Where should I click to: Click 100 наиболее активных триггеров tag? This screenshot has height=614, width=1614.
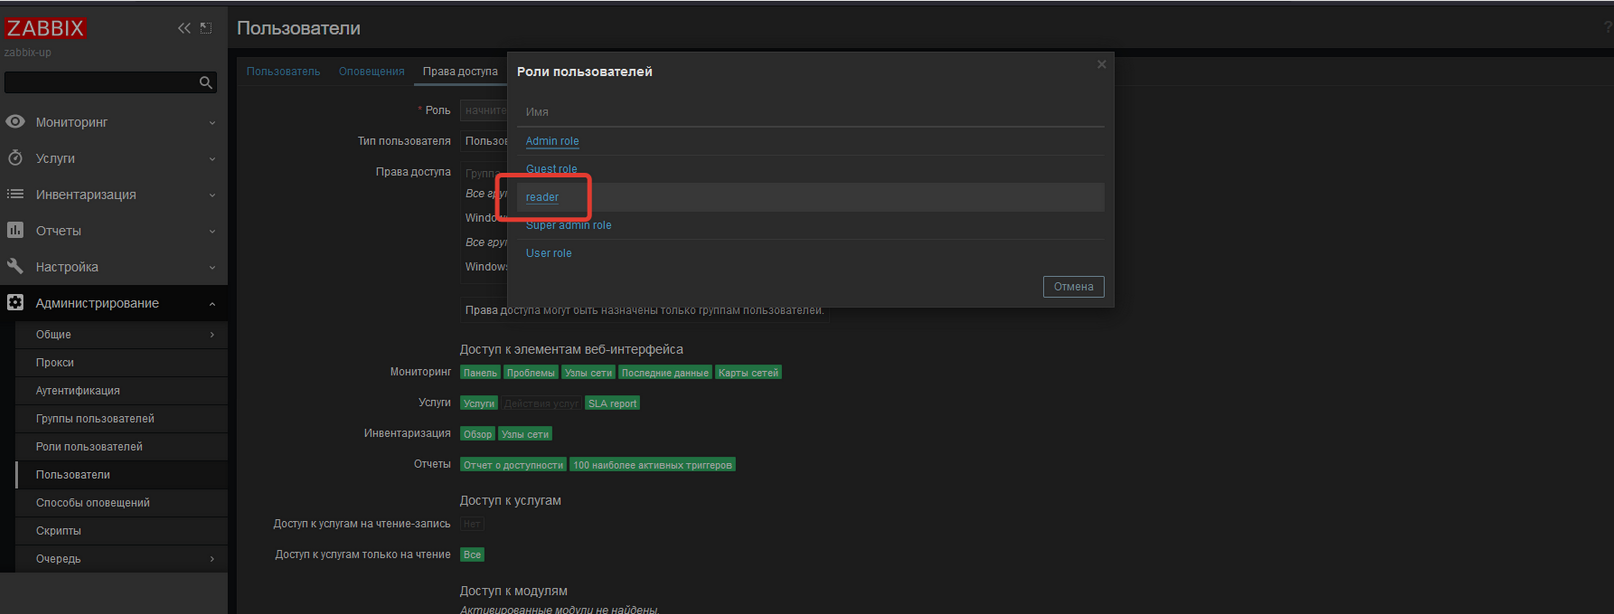pos(652,465)
